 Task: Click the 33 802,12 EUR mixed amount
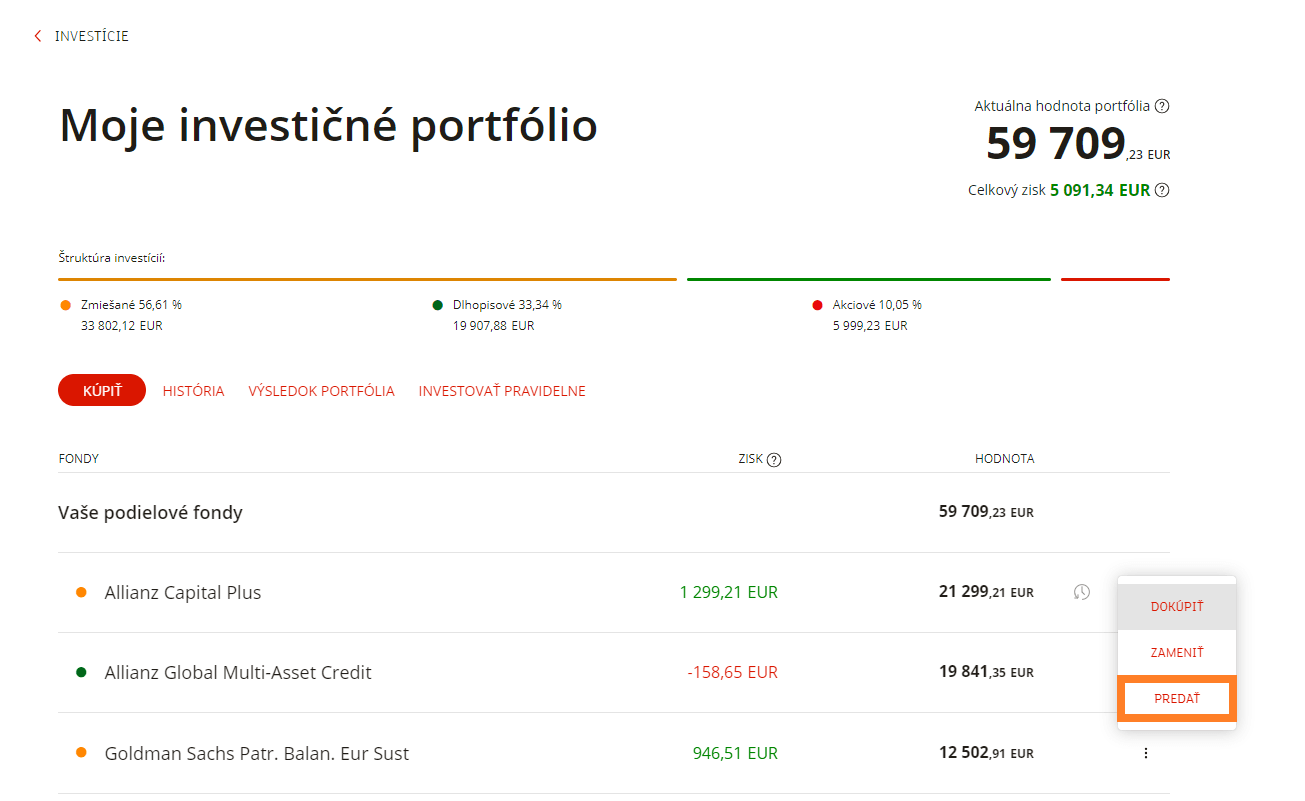tap(122, 326)
